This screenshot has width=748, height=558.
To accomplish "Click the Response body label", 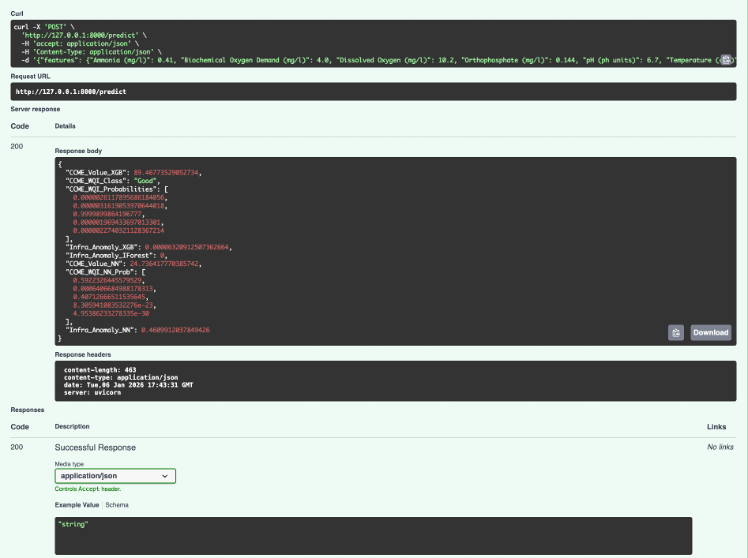I will (78, 151).
